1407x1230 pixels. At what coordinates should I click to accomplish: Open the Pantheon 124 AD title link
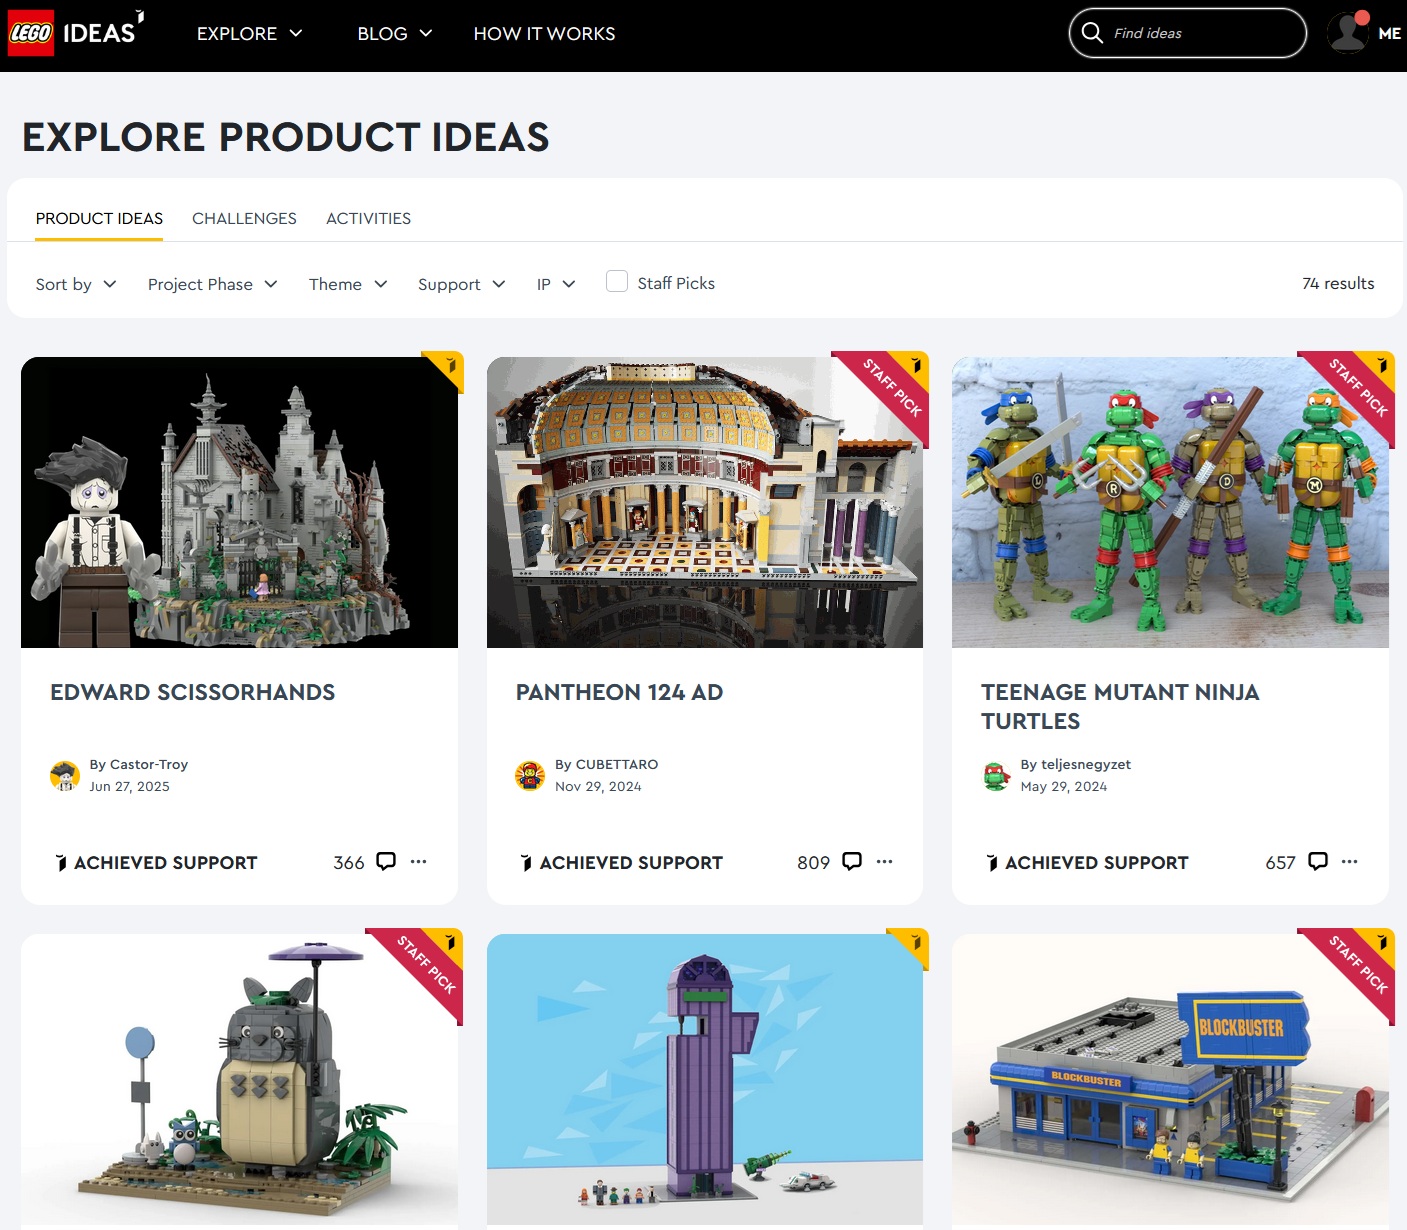coord(619,692)
